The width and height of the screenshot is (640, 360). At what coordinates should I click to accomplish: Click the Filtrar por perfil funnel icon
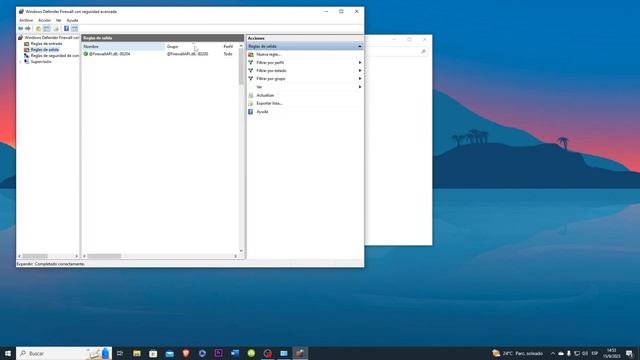(251, 62)
